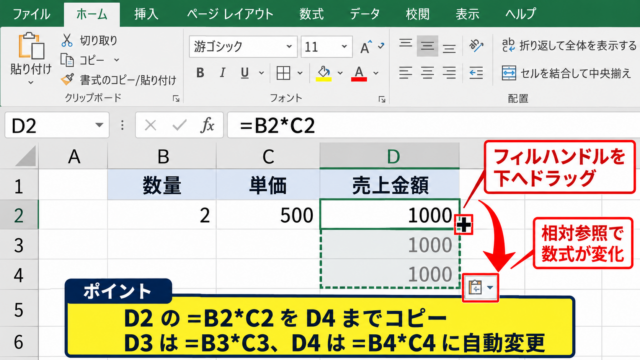The width and height of the screenshot is (640, 360).
Task: Open the clipboard group dialog launcher
Action: tap(176, 99)
